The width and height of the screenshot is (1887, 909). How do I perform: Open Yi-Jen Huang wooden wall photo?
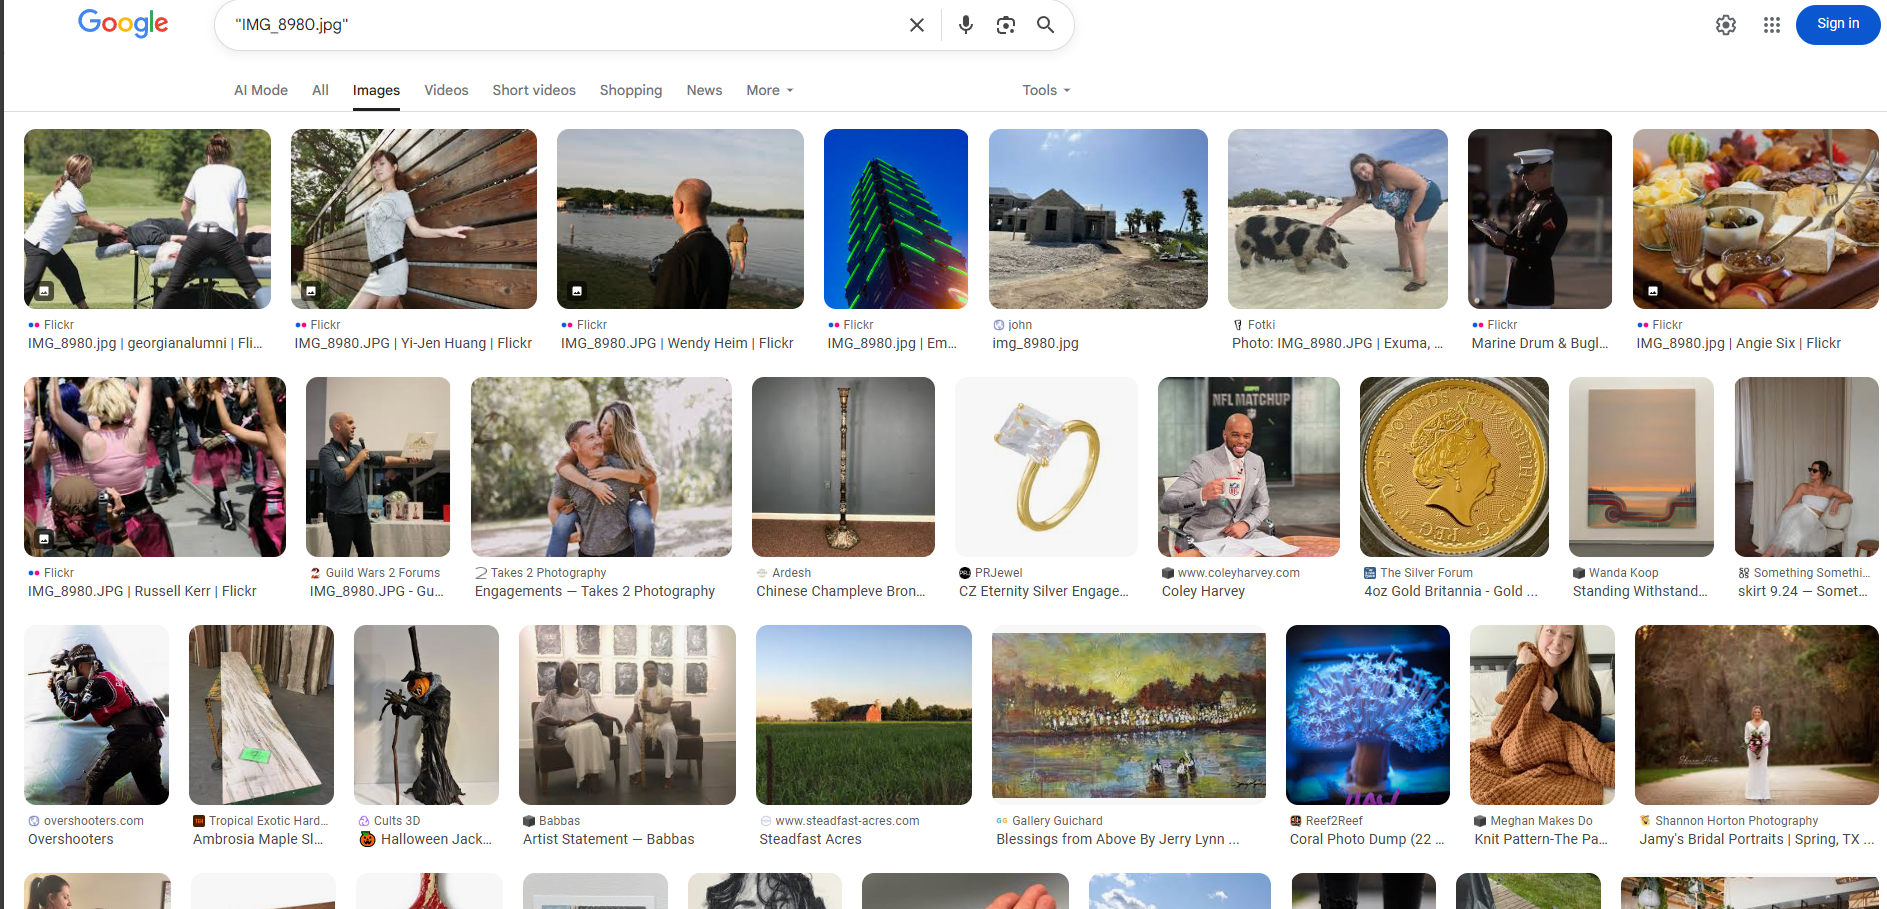point(414,219)
